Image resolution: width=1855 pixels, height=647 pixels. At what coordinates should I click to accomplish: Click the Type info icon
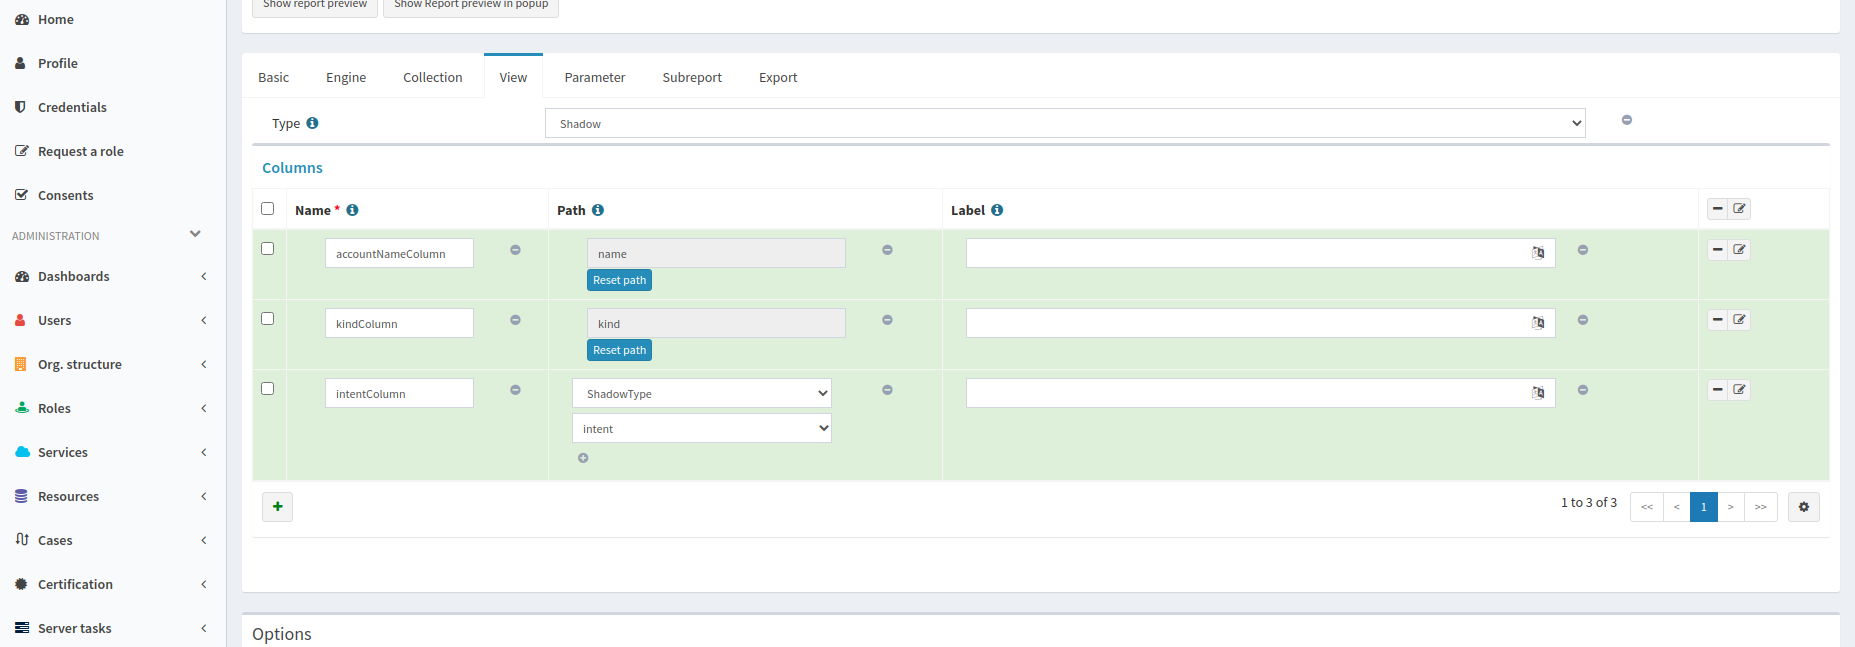tap(312, 123)
